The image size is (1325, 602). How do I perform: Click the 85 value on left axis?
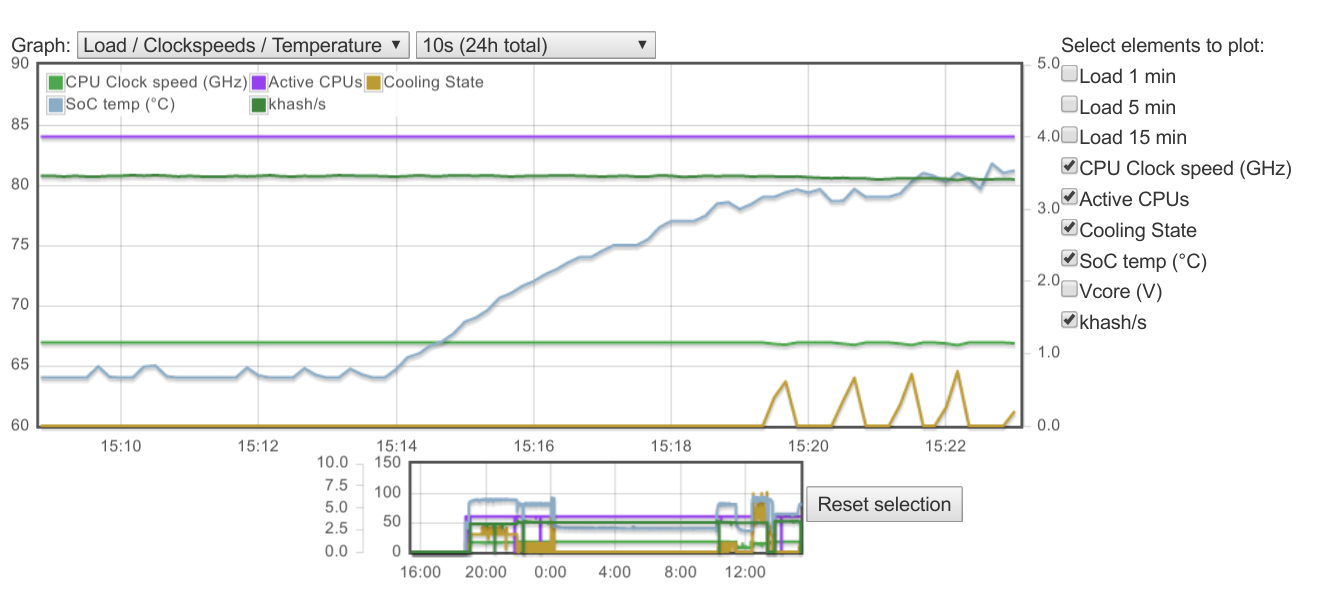20,125
